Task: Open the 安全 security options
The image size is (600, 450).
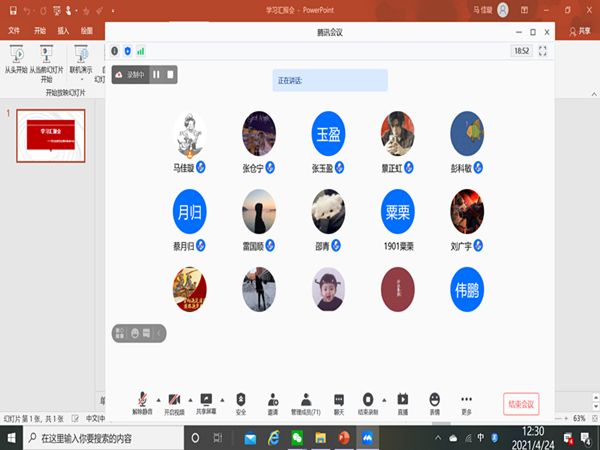Action: [241, 400]
